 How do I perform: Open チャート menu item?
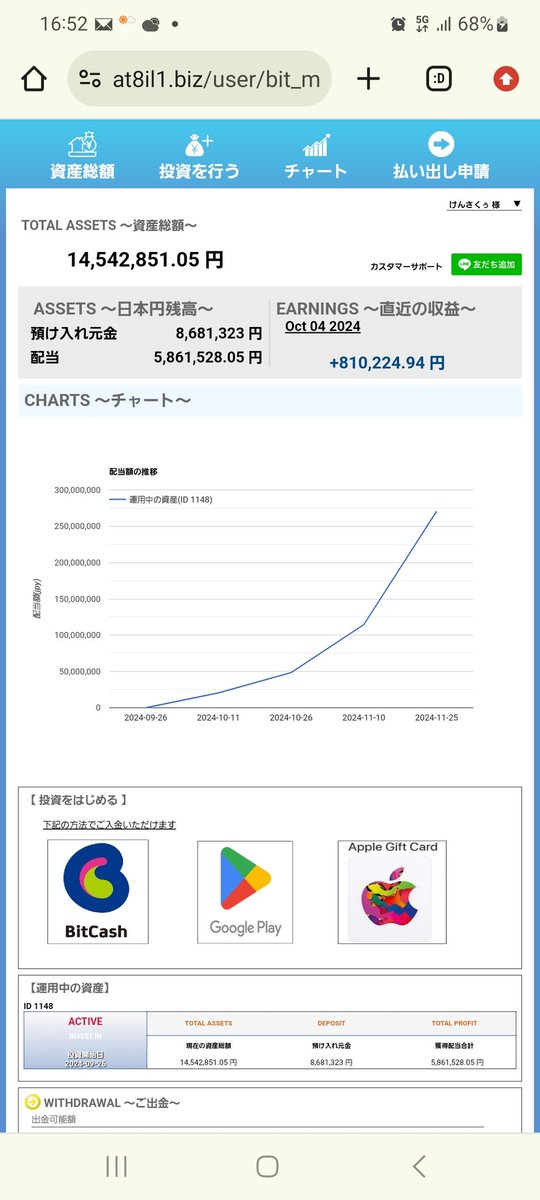318,156
